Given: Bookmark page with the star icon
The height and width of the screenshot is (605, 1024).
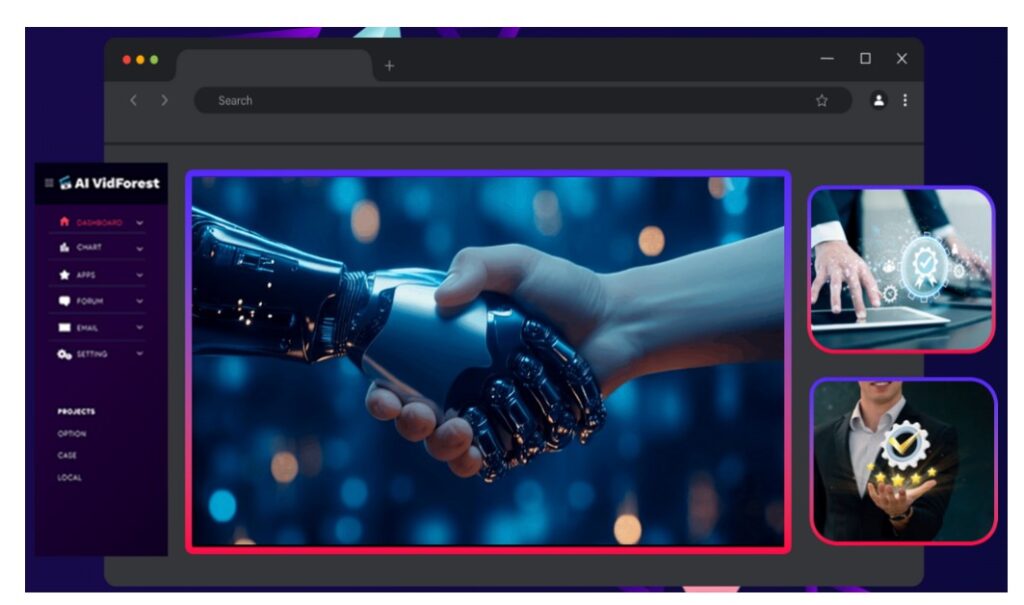Looking at the screenshot, I should (822, 101).
